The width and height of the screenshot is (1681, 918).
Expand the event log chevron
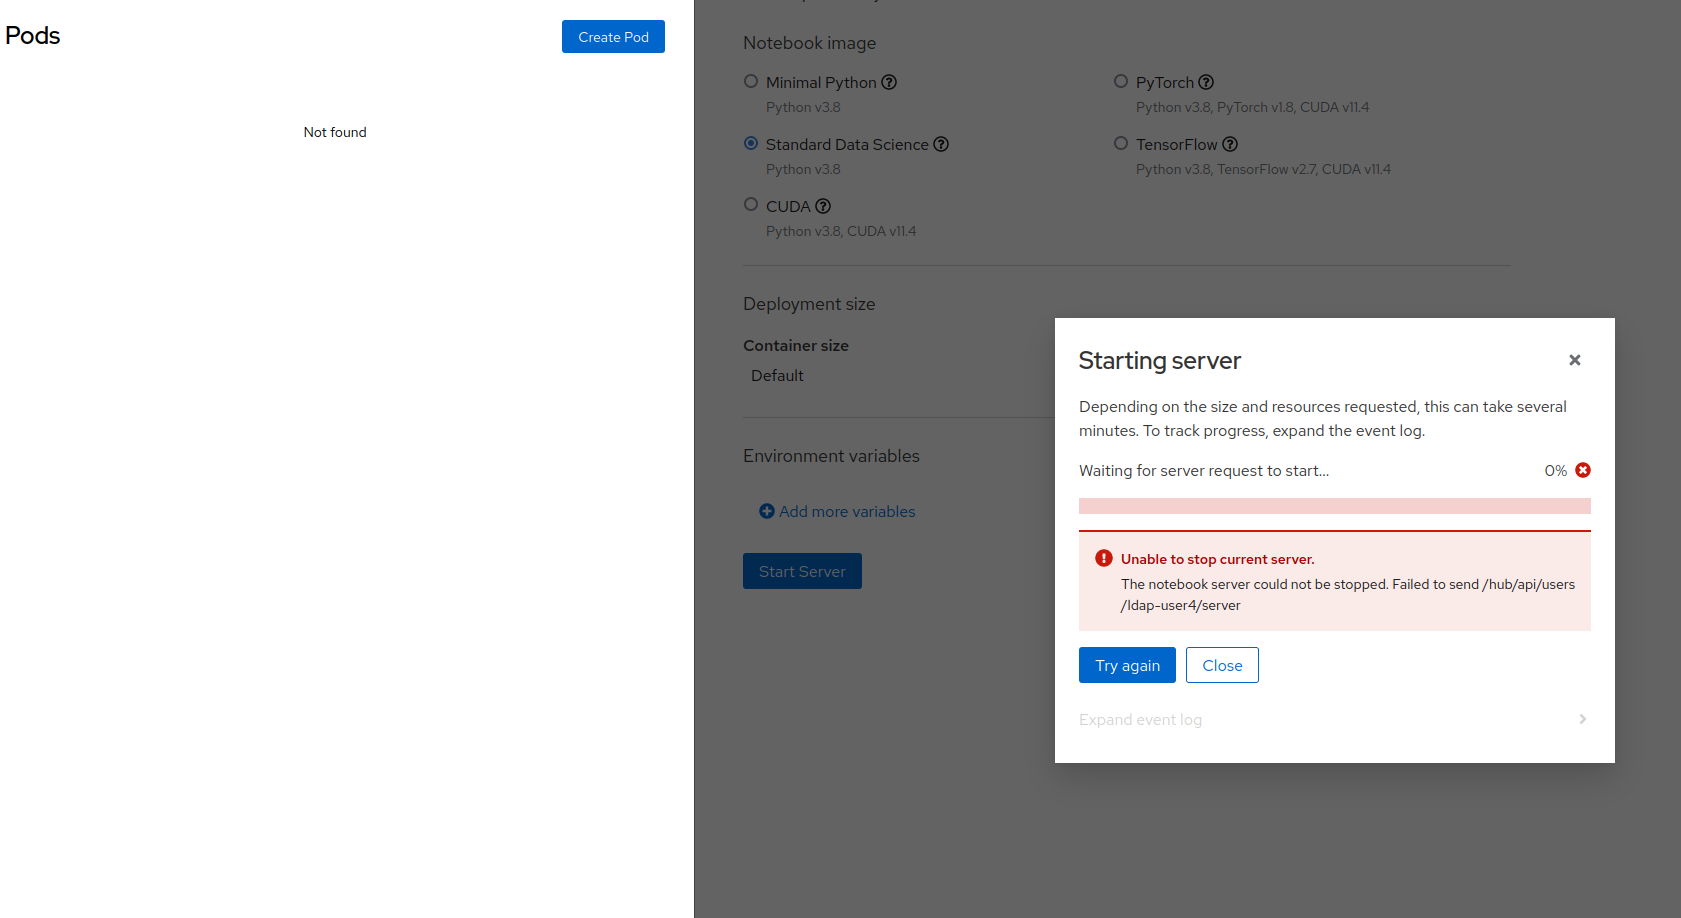click(x=1582, y=719)
